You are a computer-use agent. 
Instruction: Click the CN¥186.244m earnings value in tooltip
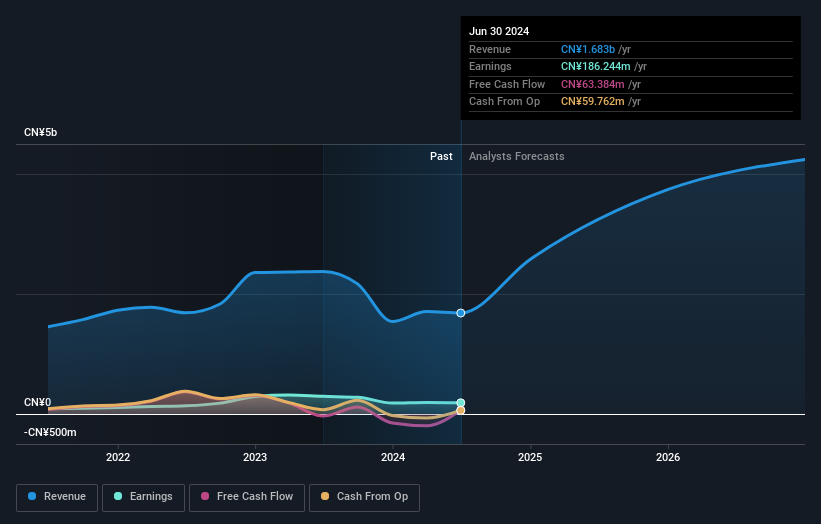click(596, 66)
